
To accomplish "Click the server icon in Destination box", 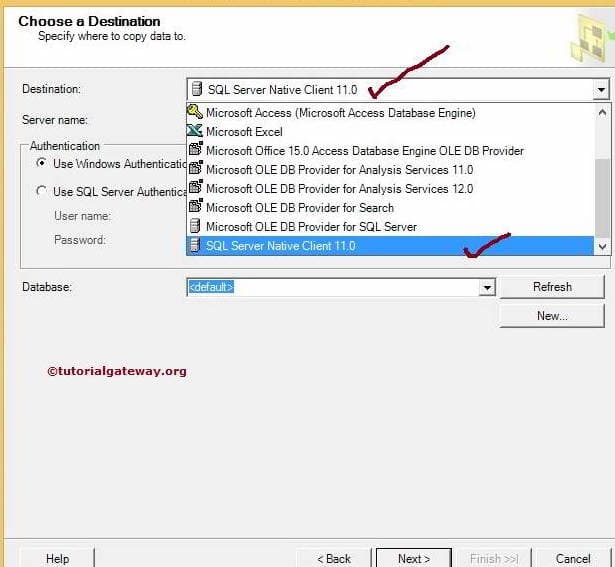I will (x=197, y=89).
